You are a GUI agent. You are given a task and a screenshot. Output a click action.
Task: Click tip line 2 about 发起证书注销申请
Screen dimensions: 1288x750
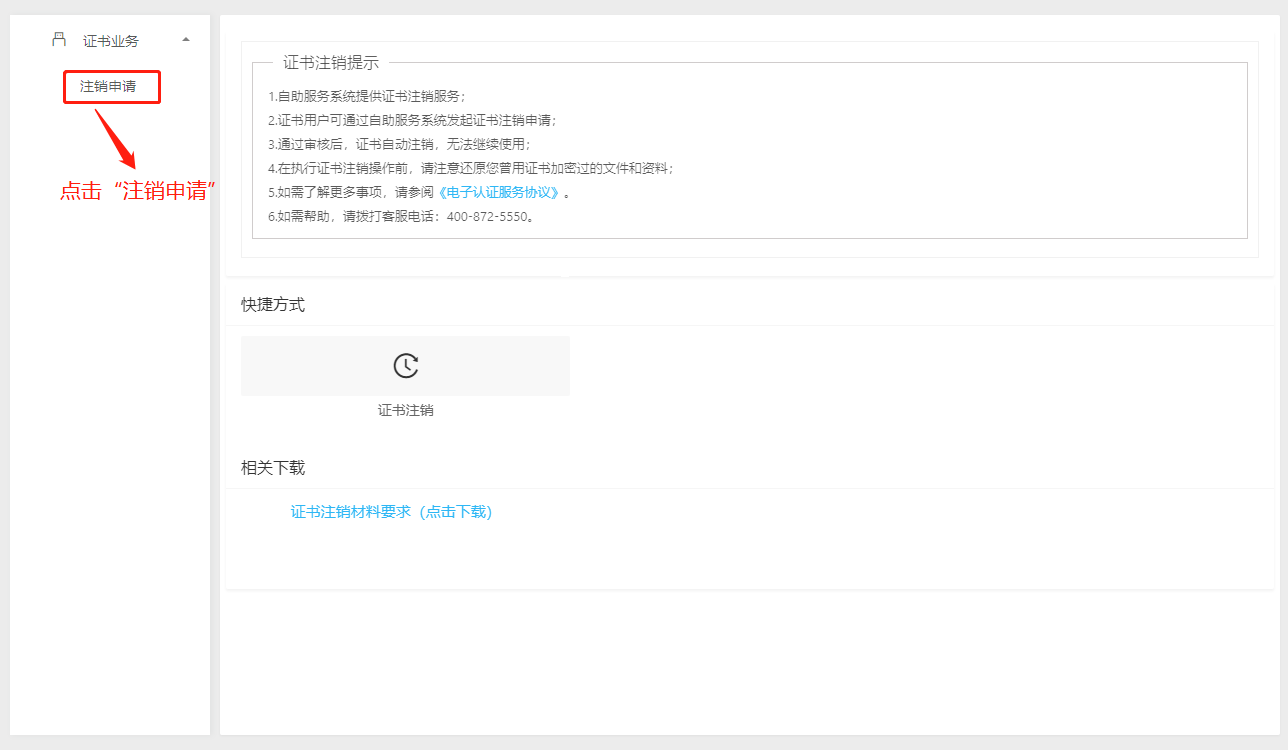tap(412, 120)
